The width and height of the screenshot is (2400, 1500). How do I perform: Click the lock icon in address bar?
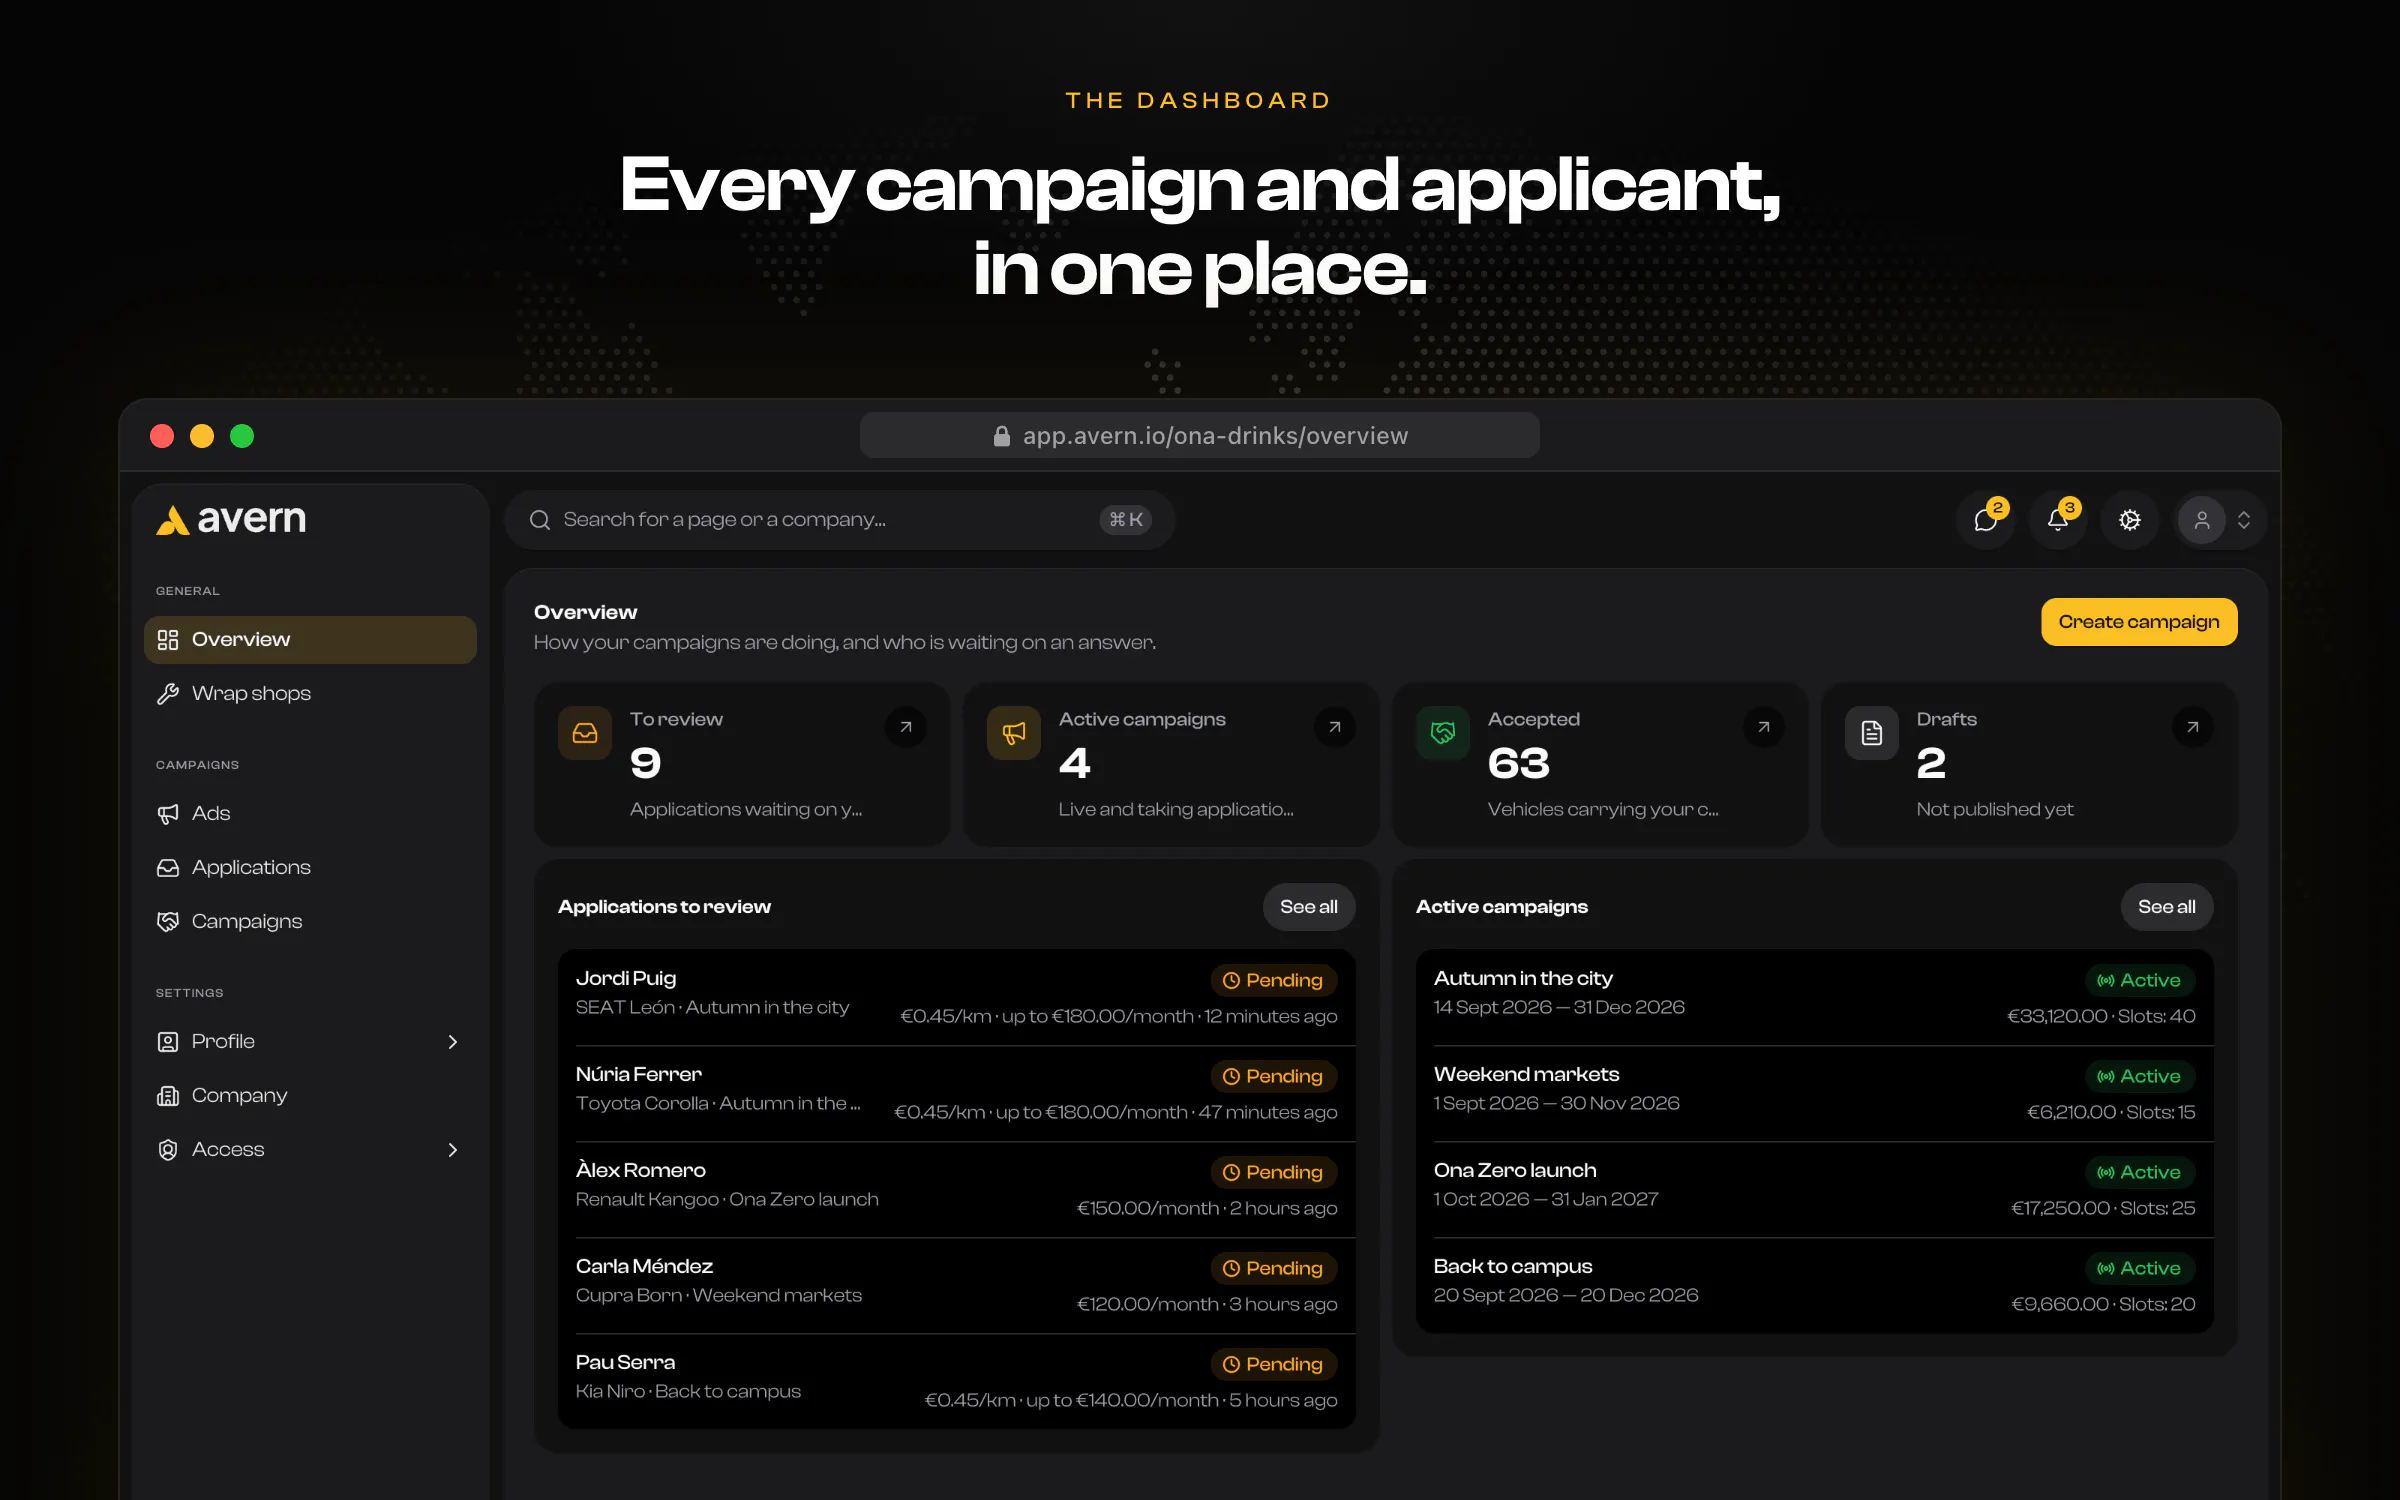click(1001, 436)
